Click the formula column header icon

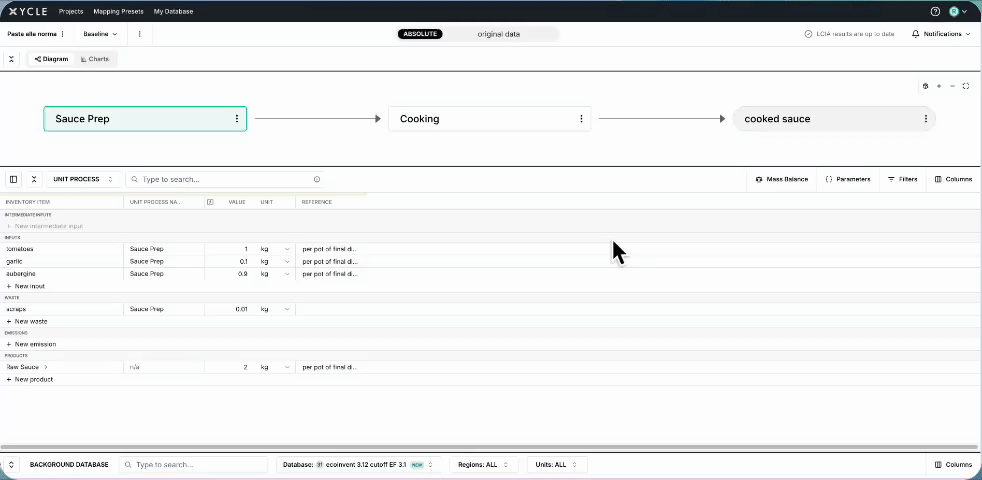pos(210,202)
